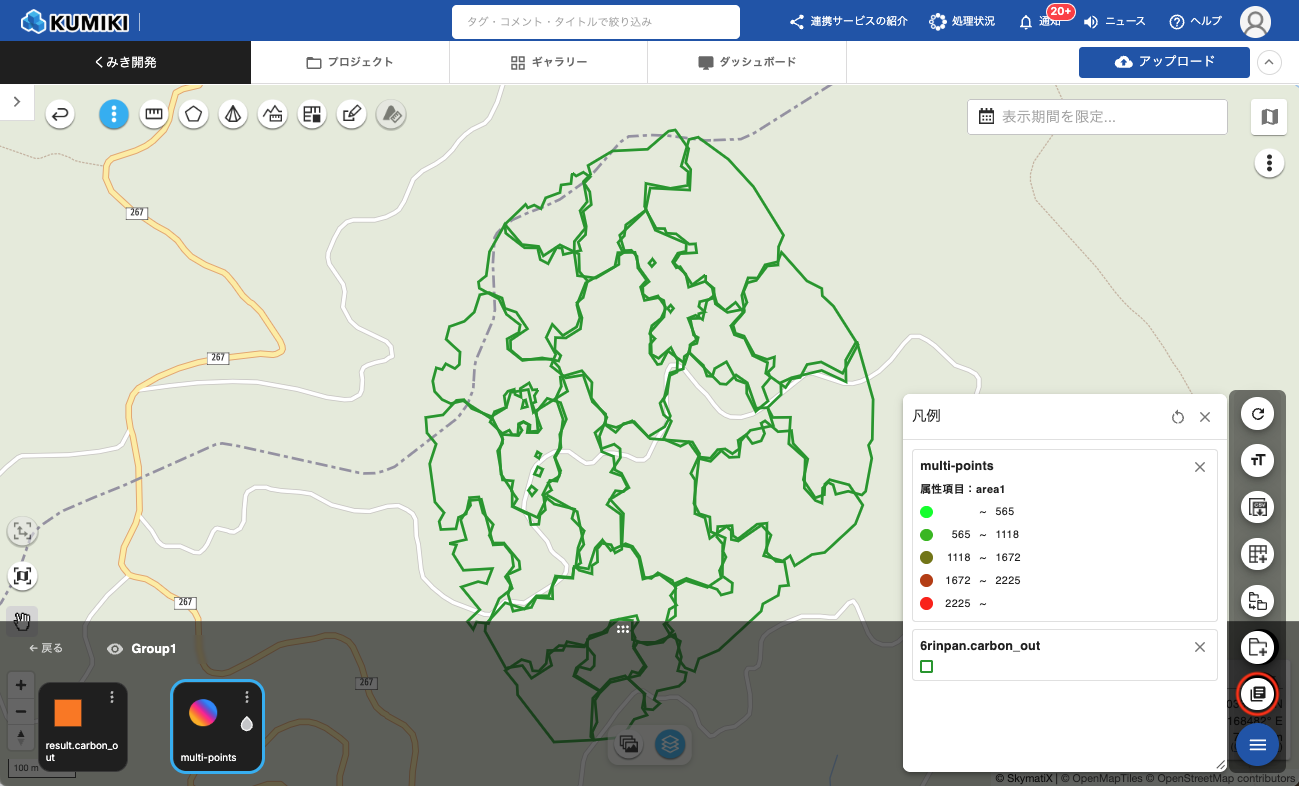The image size is (1299, 786).
Task: Open the ダッシュボード tab
Action: click(x=747, y=62)
